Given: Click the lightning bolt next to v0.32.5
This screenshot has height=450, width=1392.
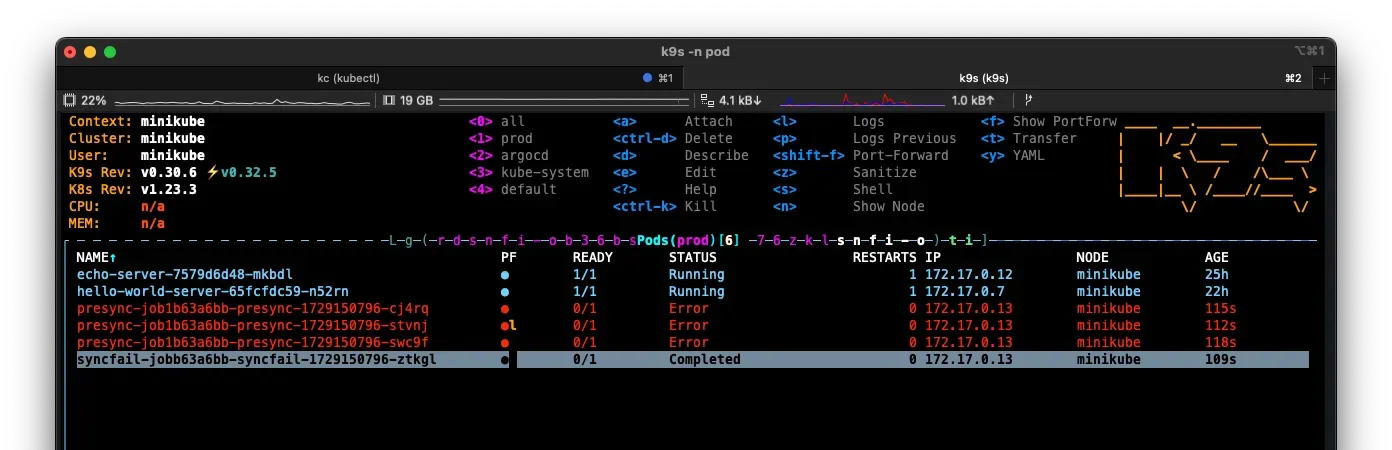Looking at the screenshot, I should (213, 172).
